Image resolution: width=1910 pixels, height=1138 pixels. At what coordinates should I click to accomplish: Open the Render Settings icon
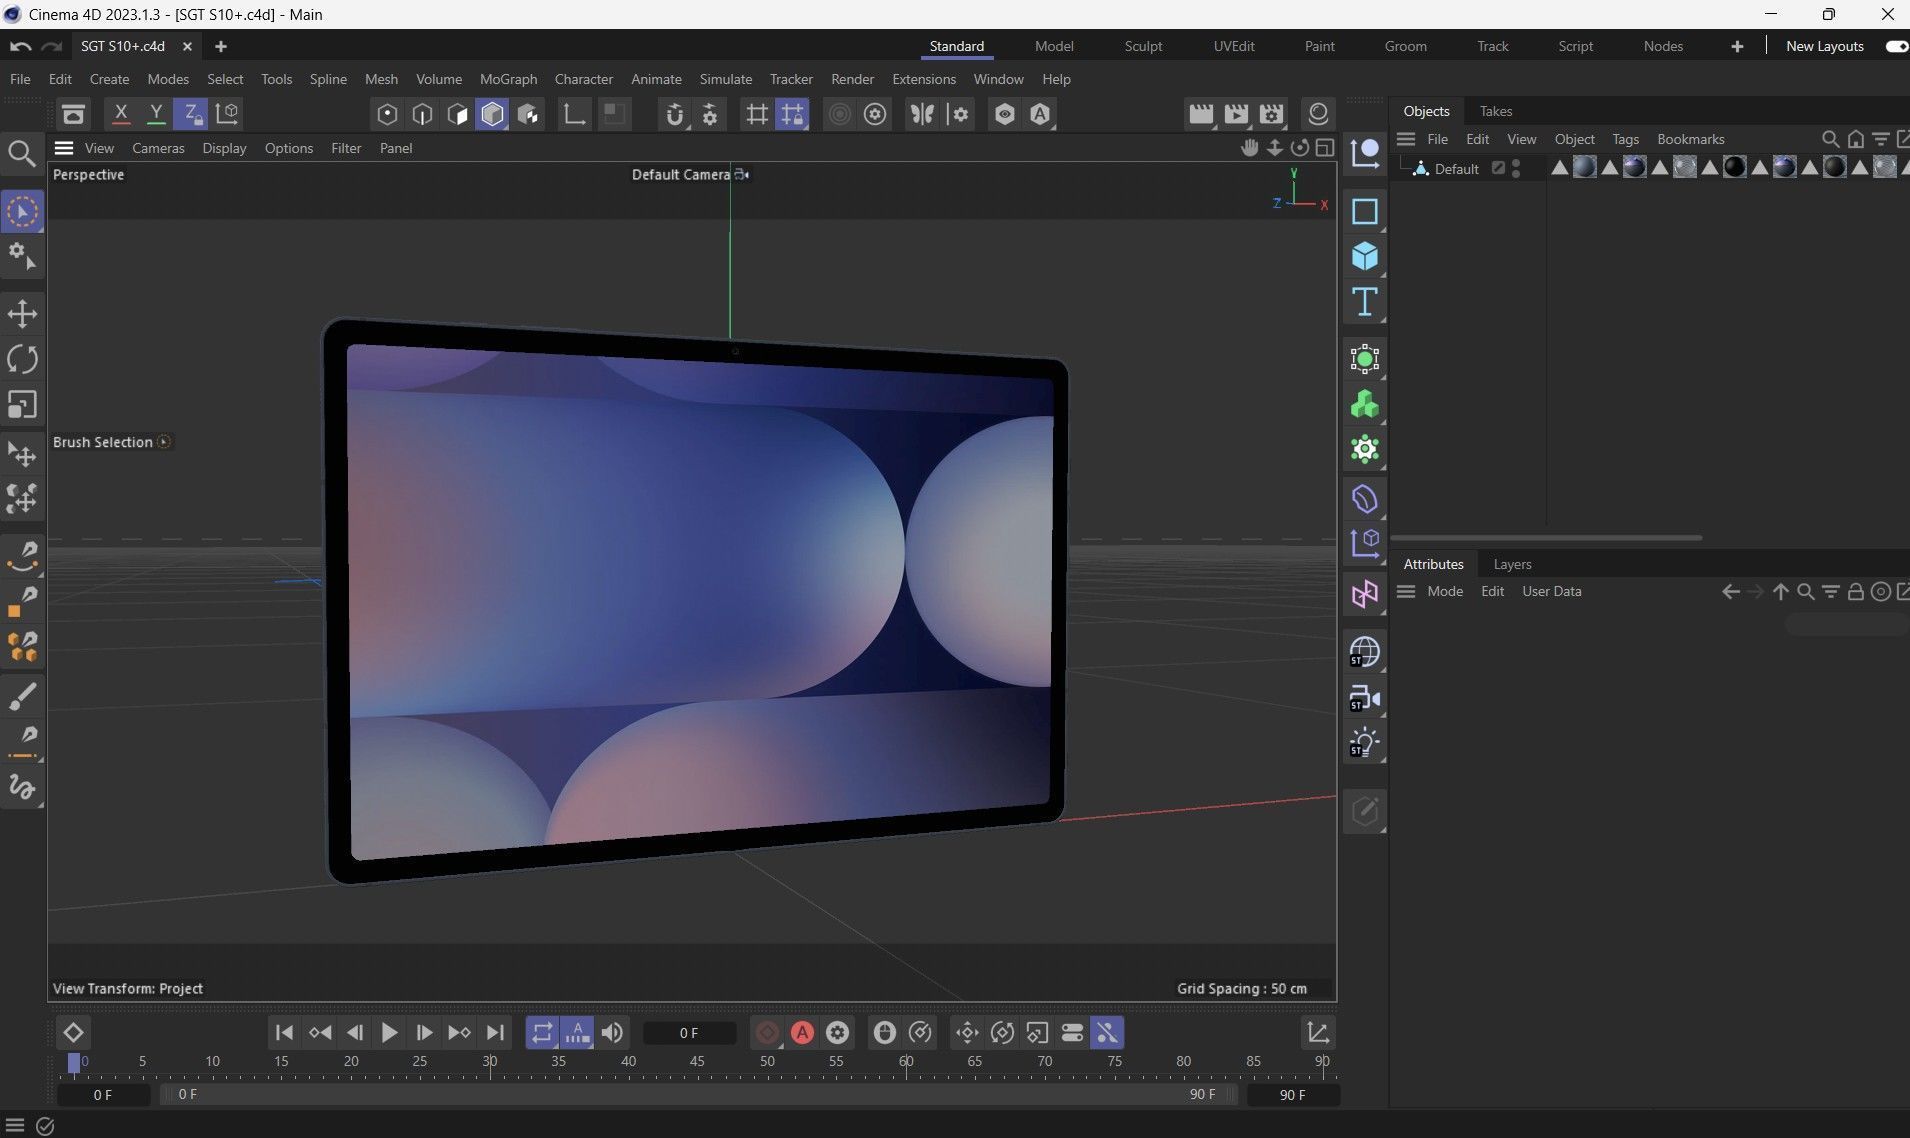click(1271, 114)
